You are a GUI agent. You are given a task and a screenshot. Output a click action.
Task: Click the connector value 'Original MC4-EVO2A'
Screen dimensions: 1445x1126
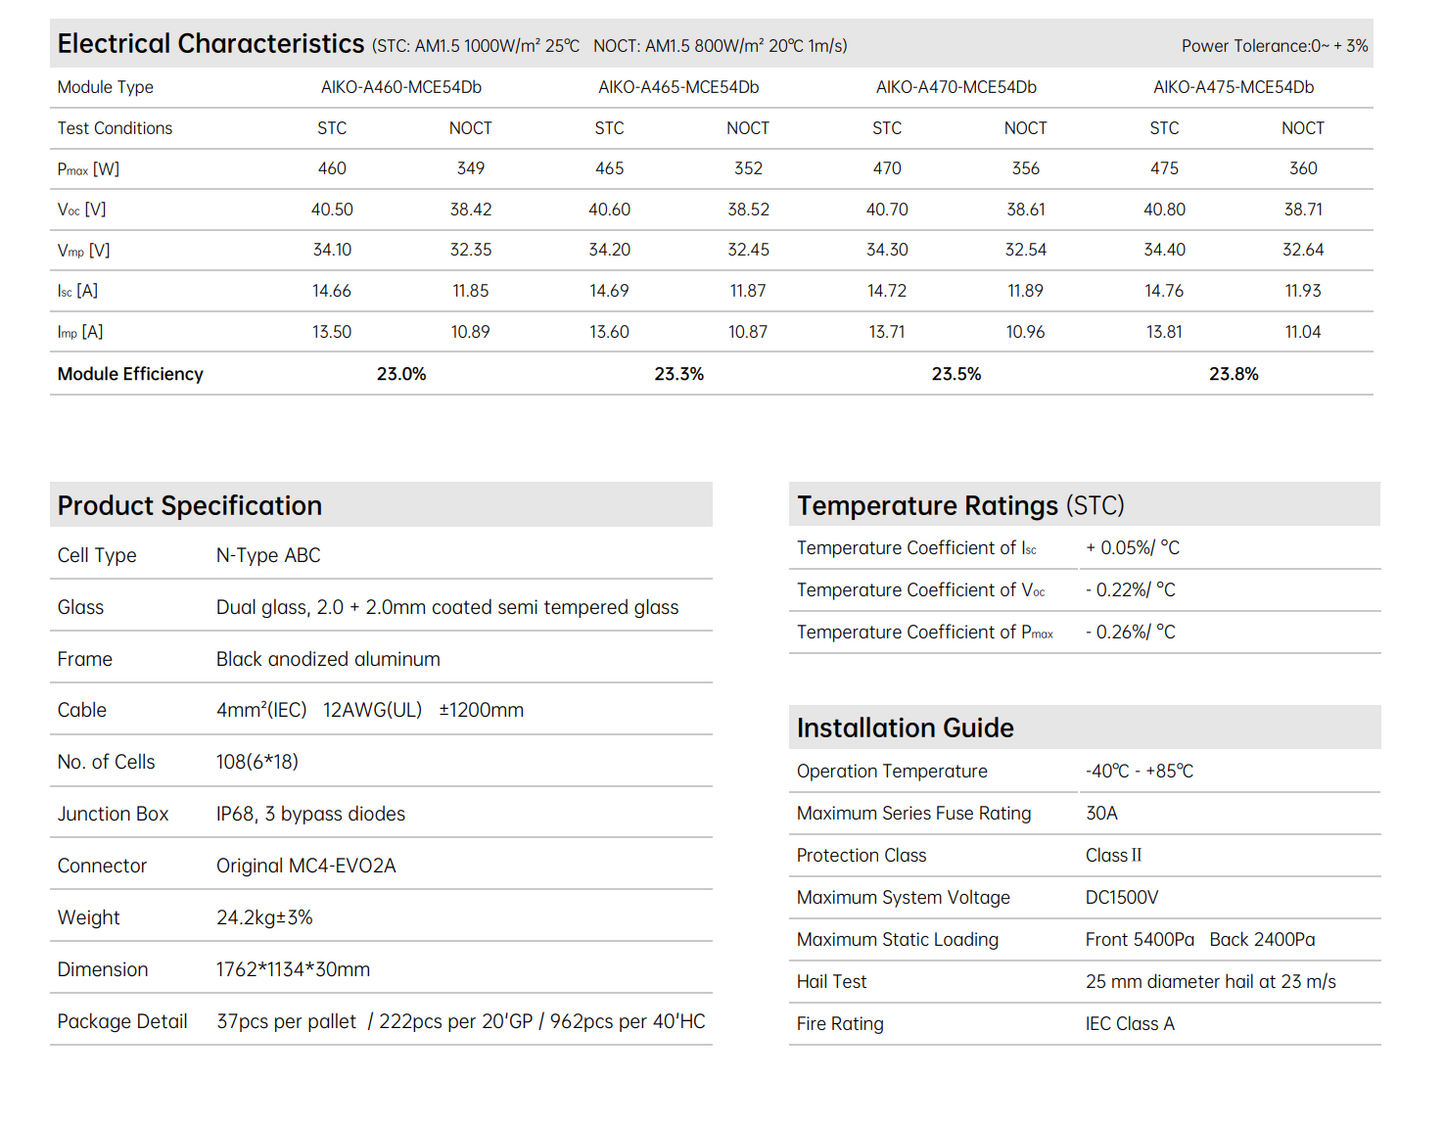point(306,866)
